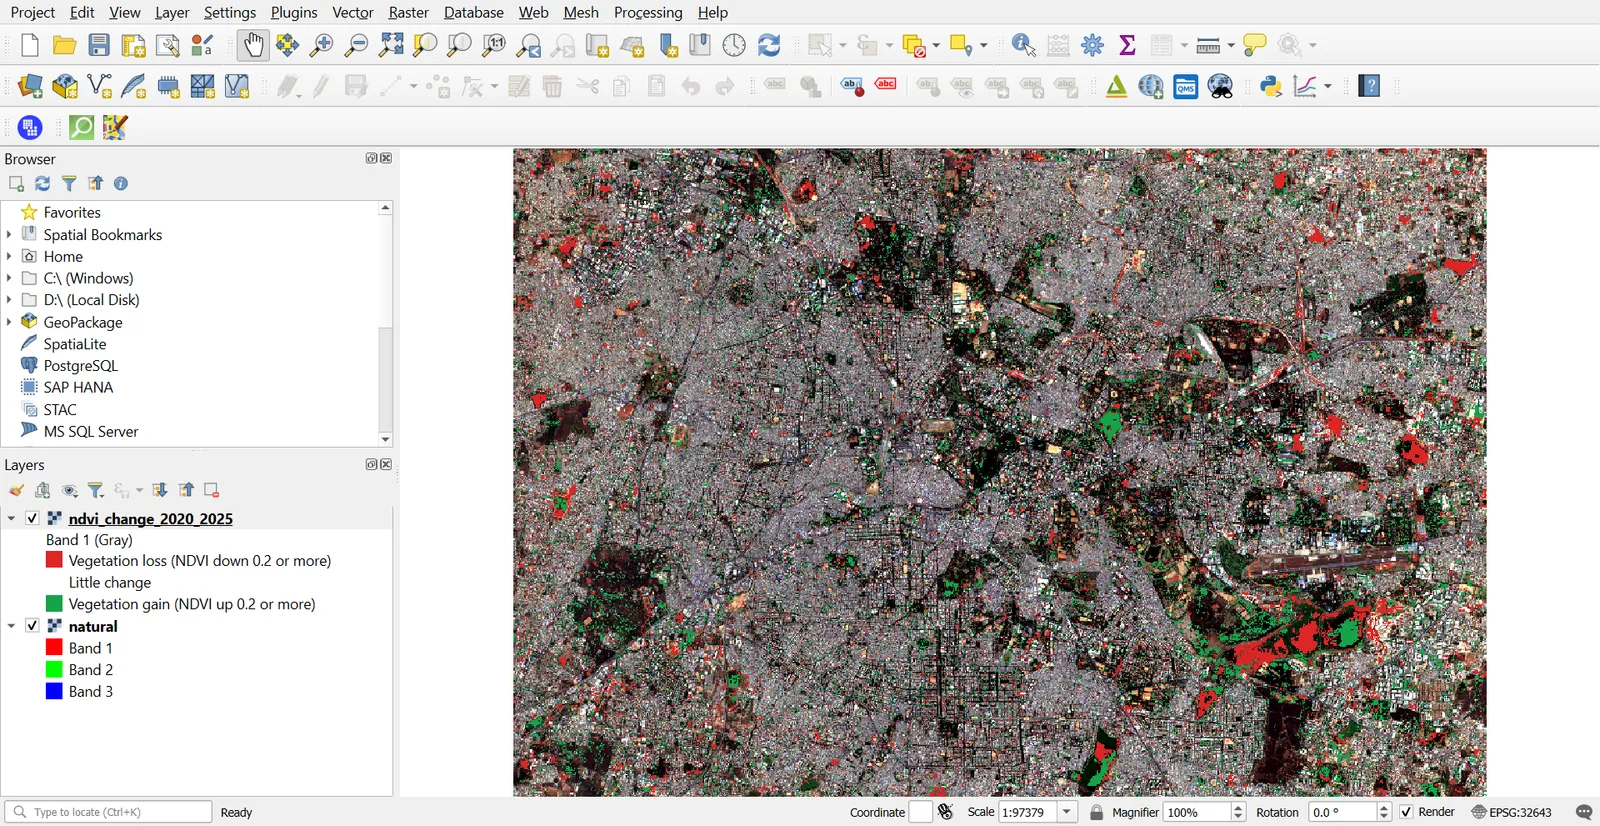Select the MS SQL Server browser entry
1600x826 pixels.
click(91, 432)
